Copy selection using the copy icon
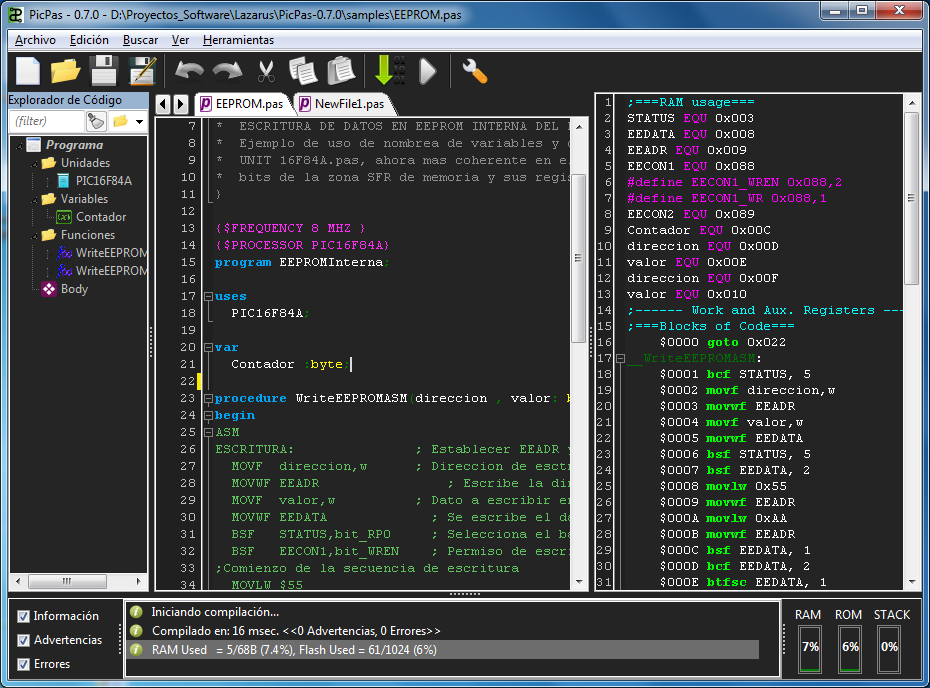 303,71
